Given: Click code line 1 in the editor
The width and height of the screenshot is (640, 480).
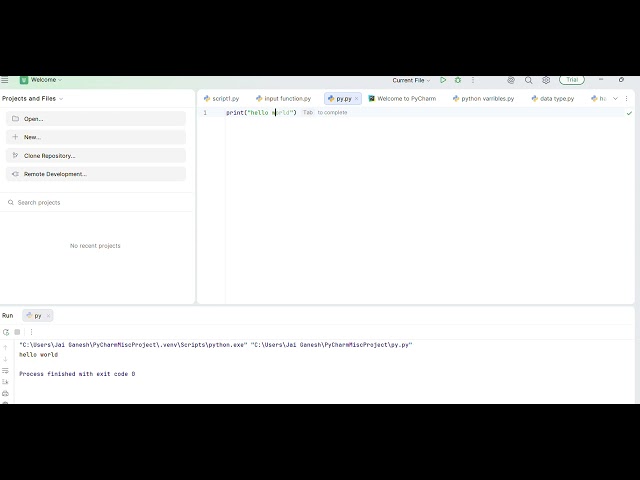Looking at the screenshot, I should (261, 113).
